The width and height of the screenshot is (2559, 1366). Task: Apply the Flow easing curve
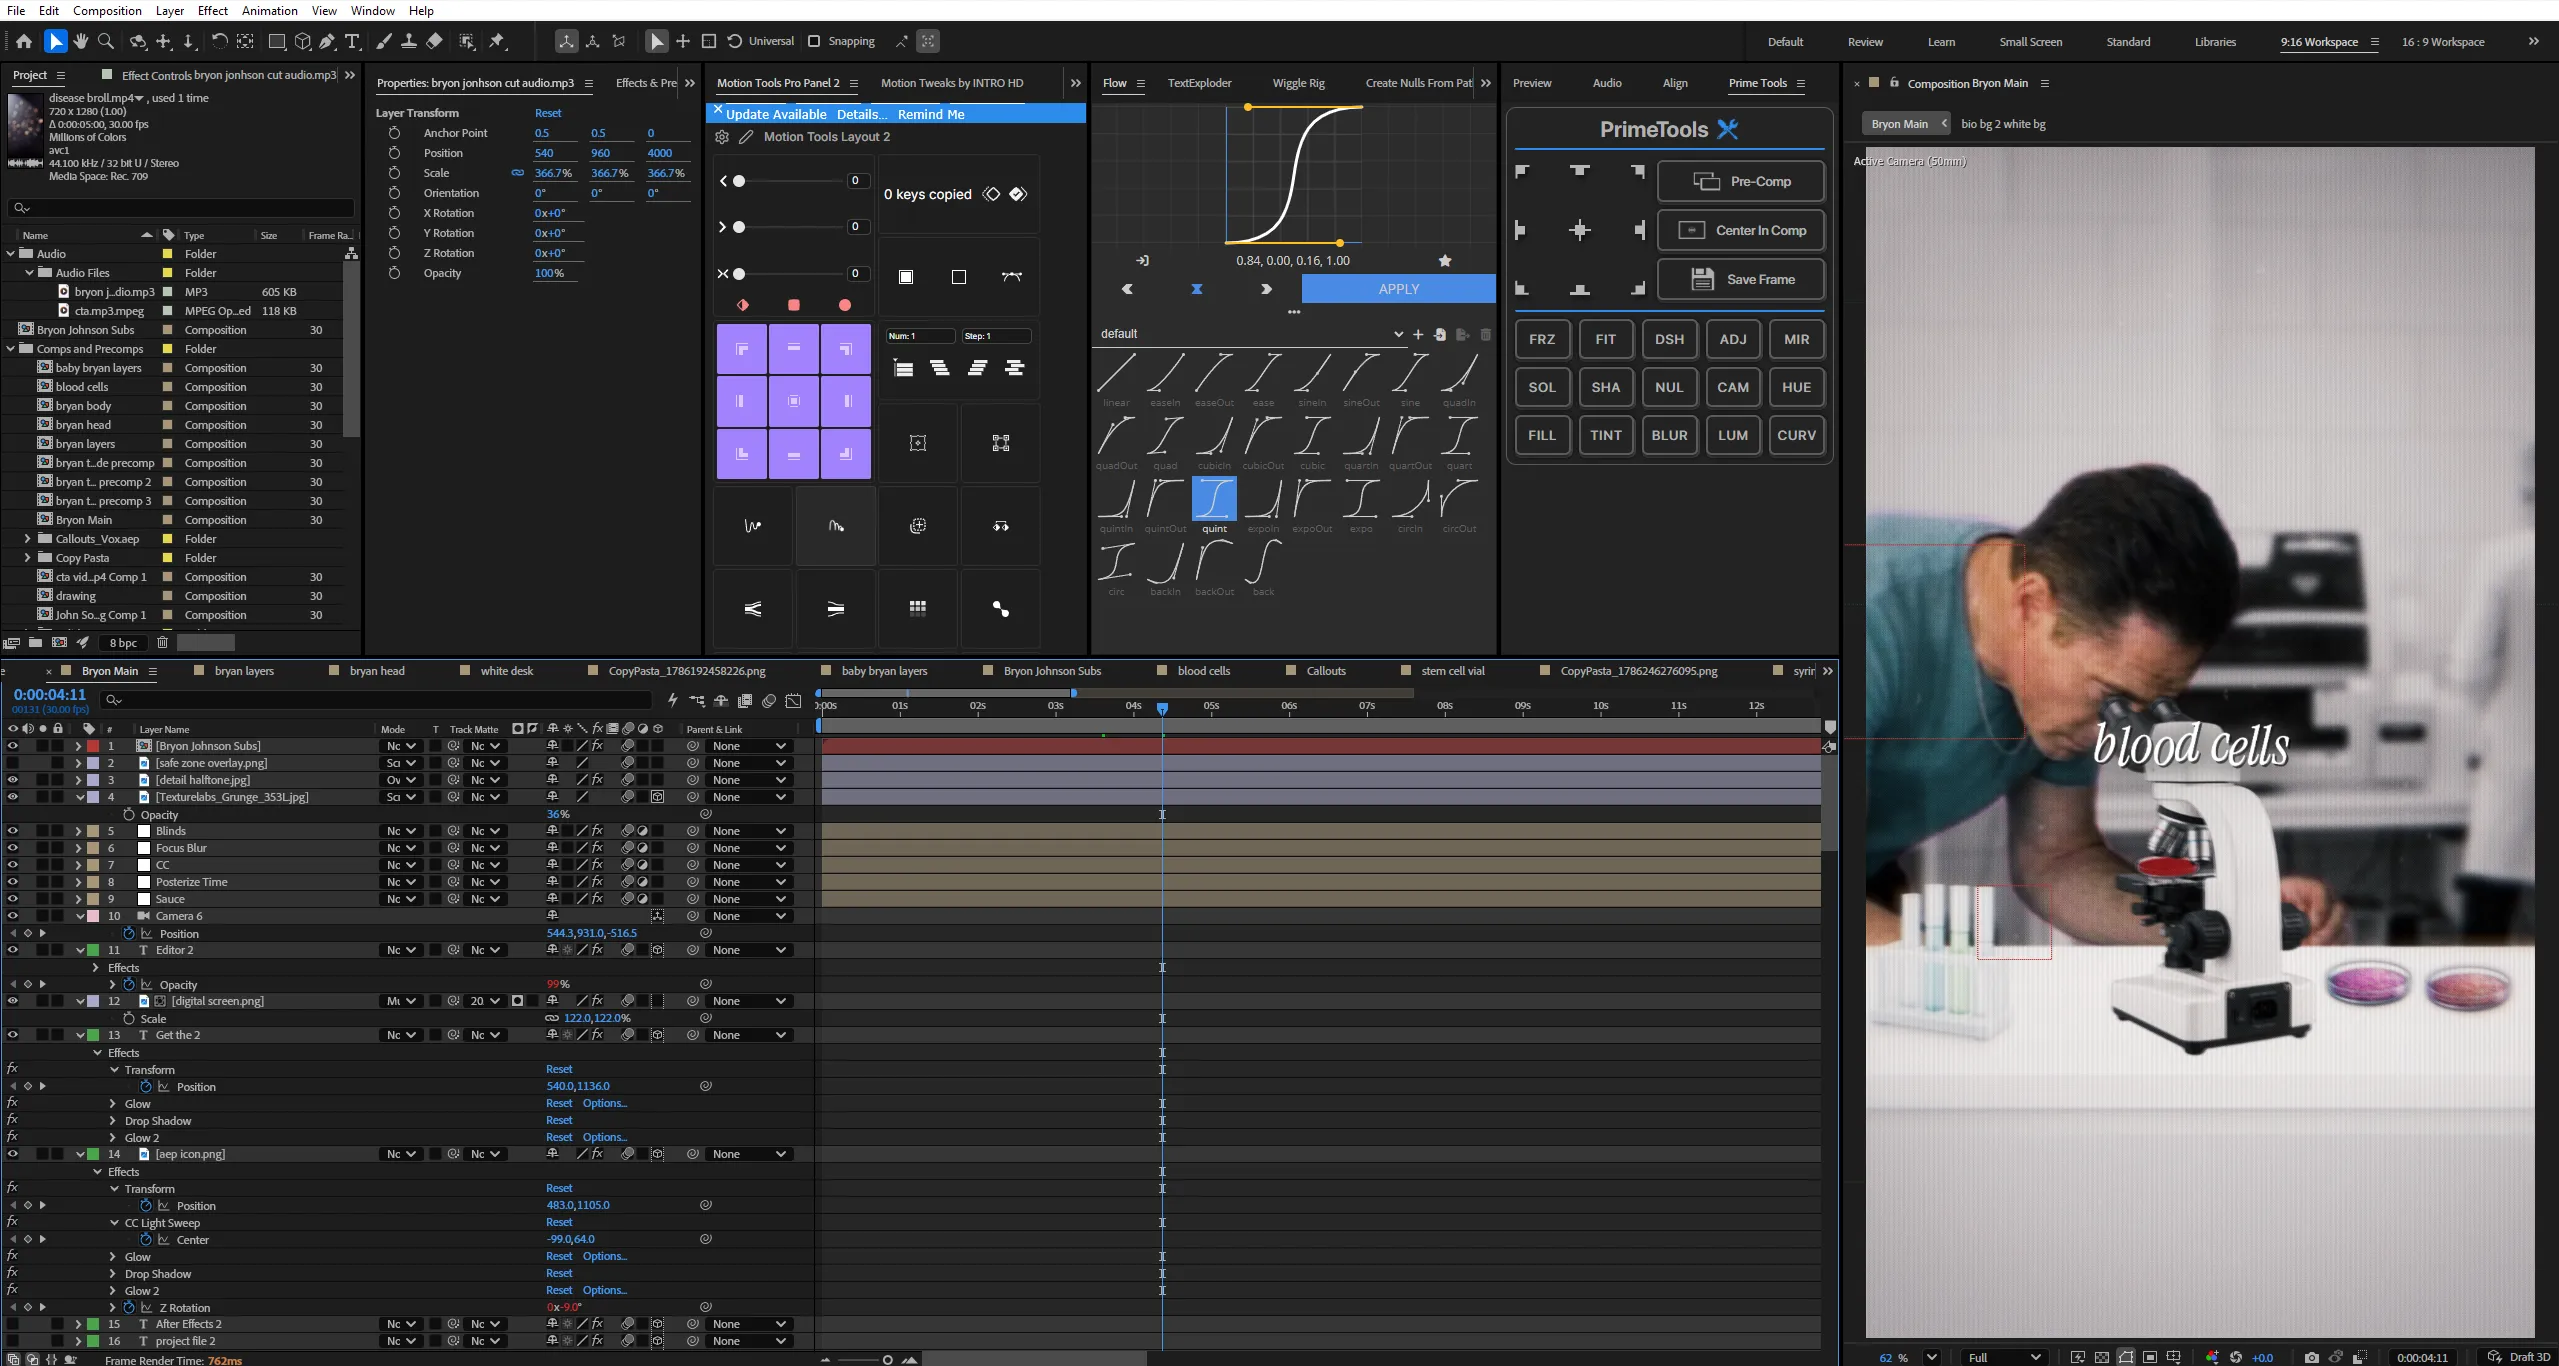click(x=1398, y=289)
